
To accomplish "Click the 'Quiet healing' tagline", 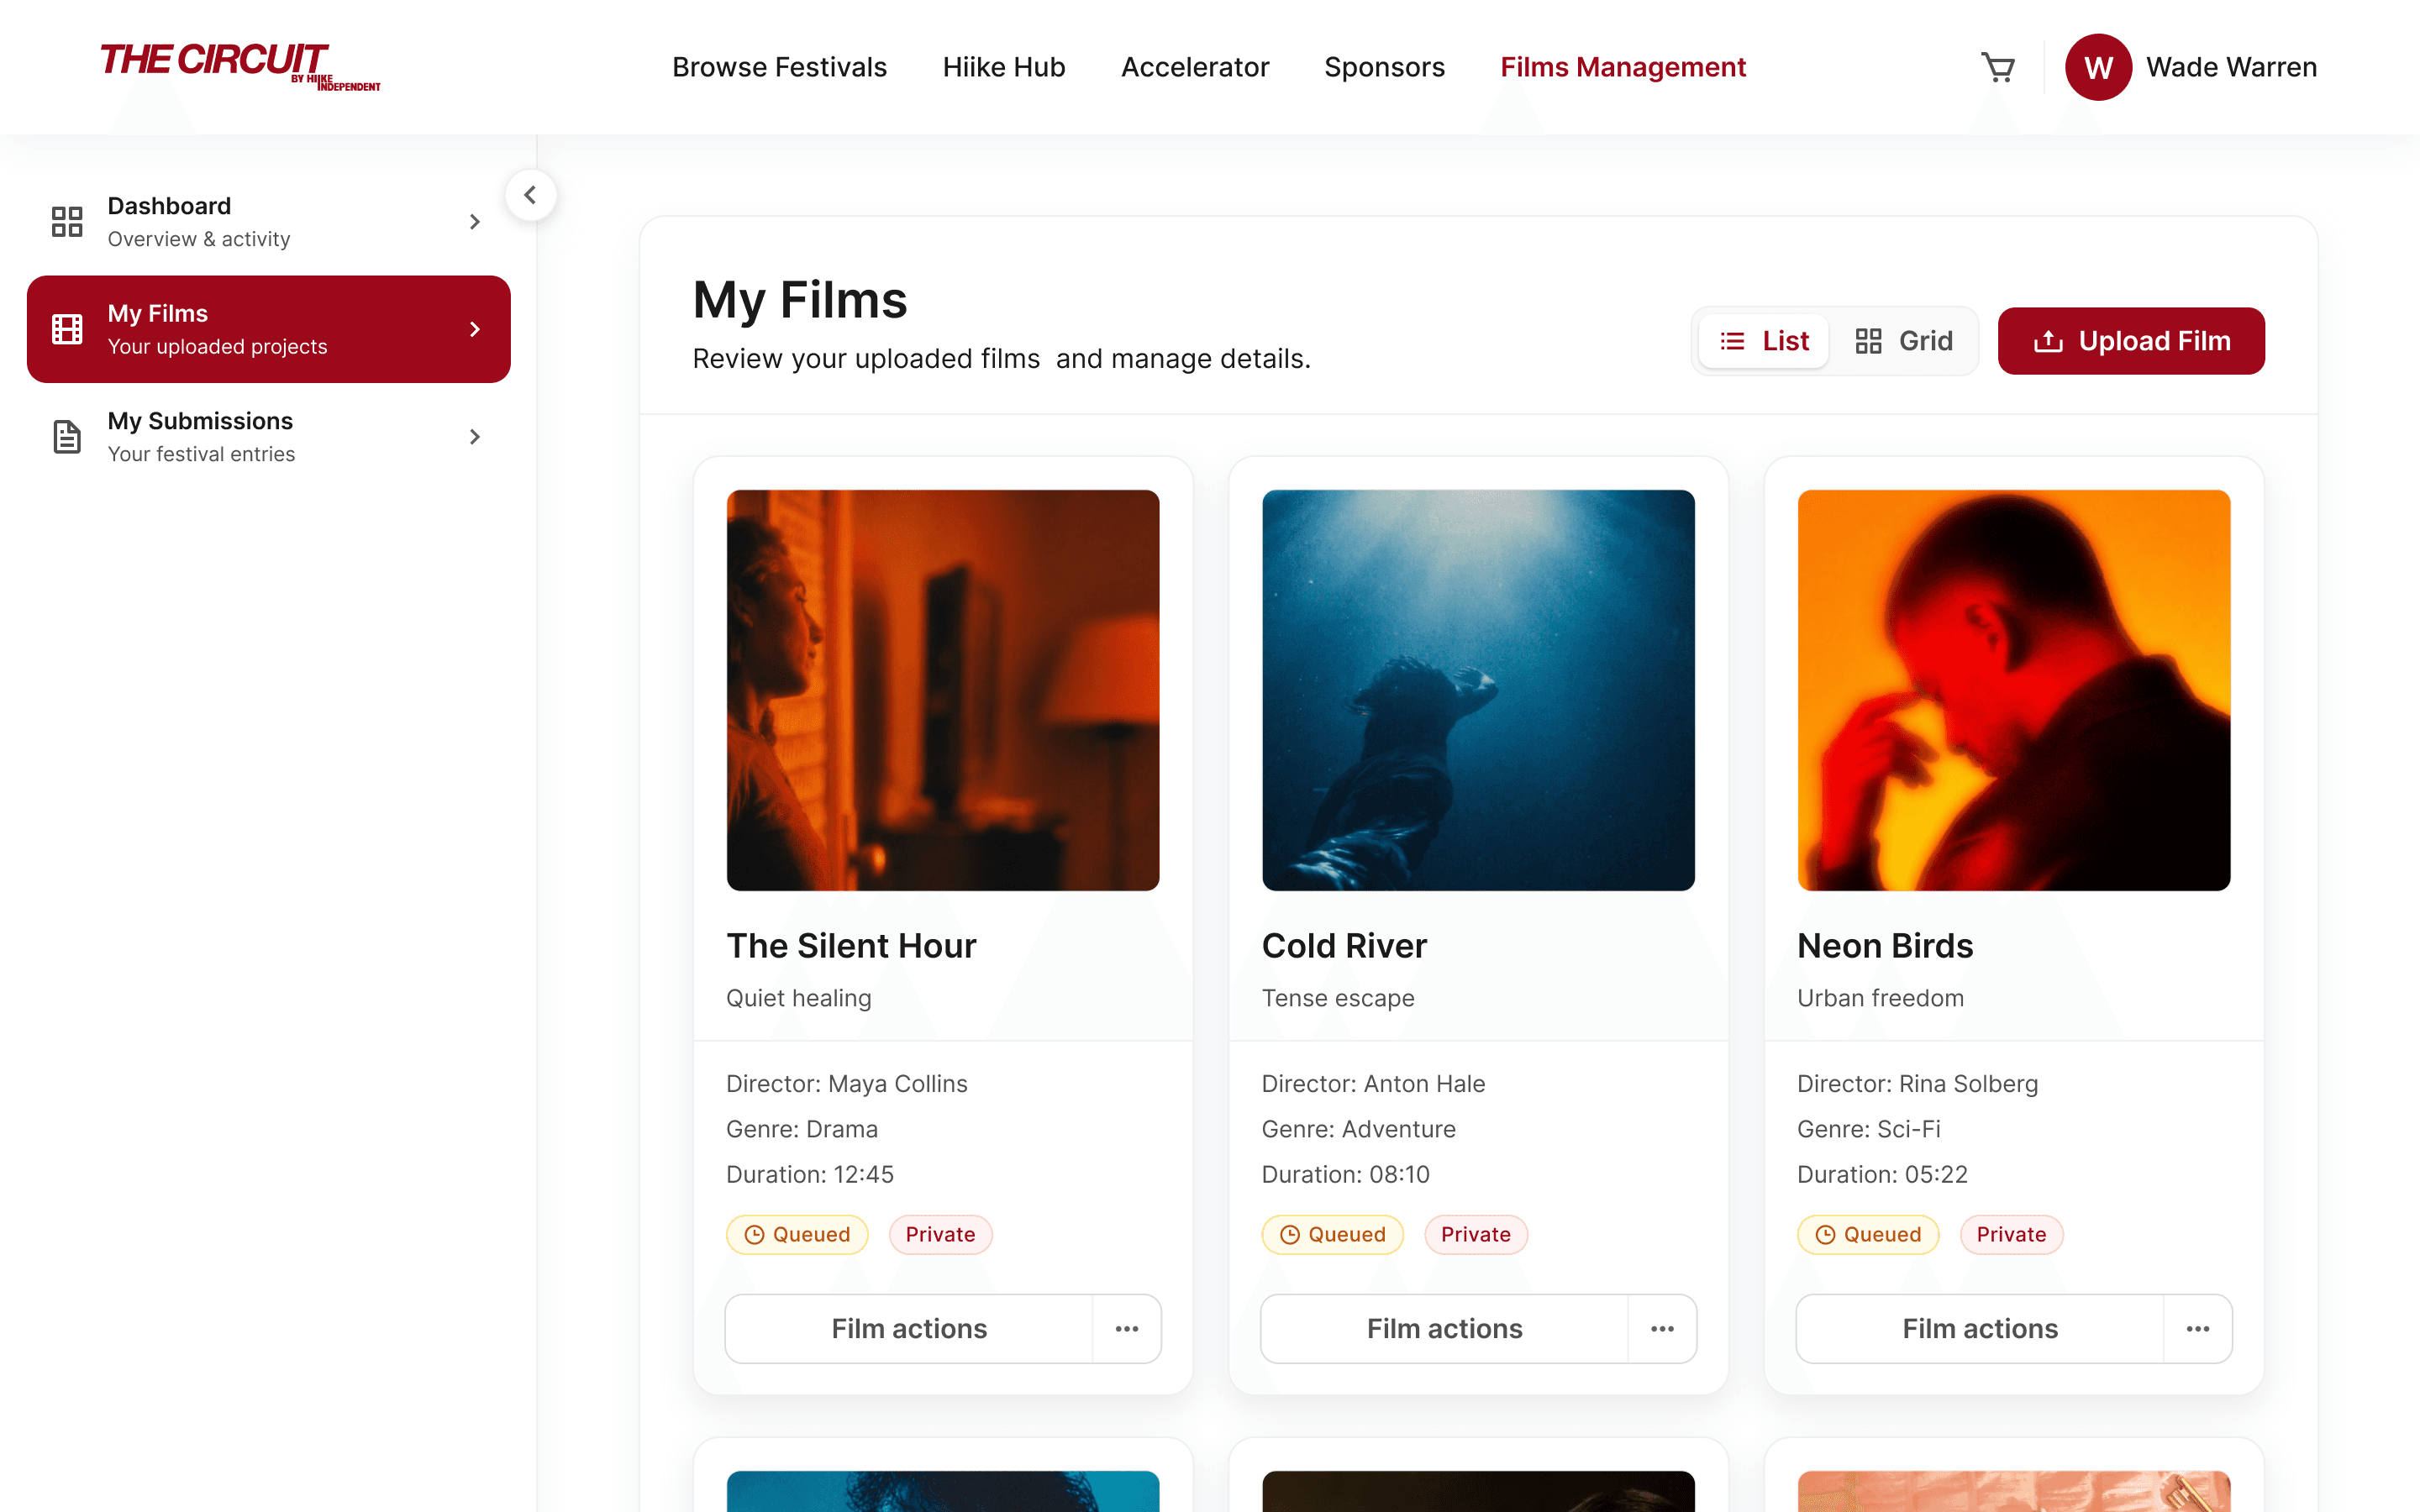I will [x=799, y=998].
